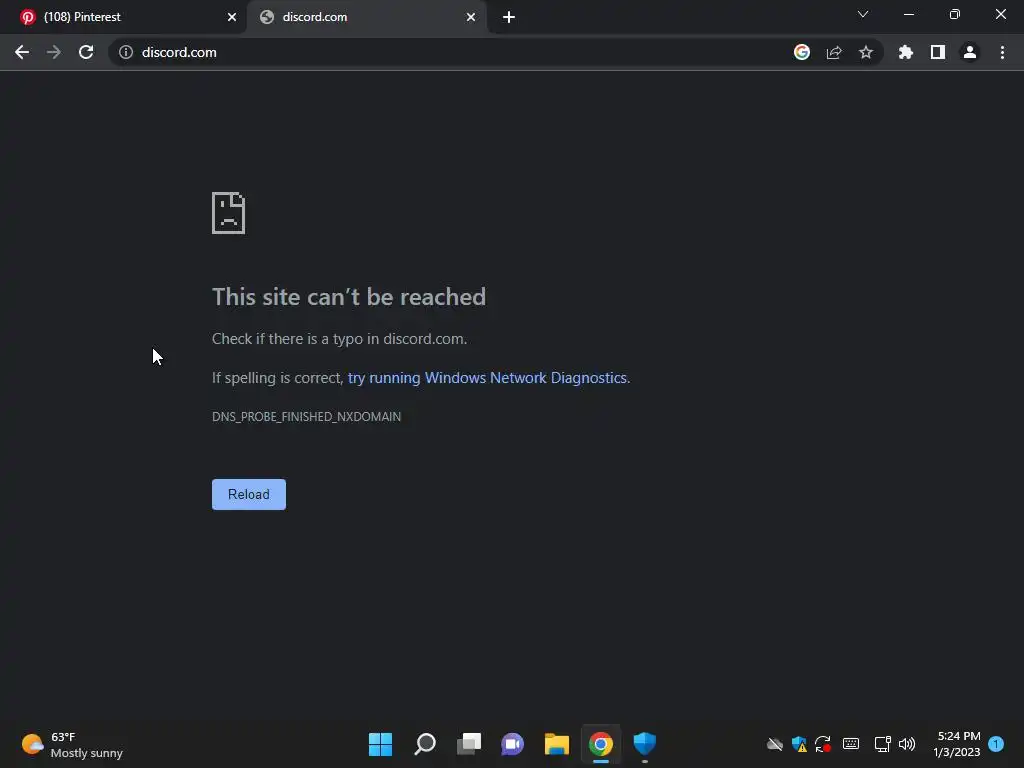The height and width of the screenshot is (768, 1024).
Task: Open the Google icon in address bar
Action: 802,52
